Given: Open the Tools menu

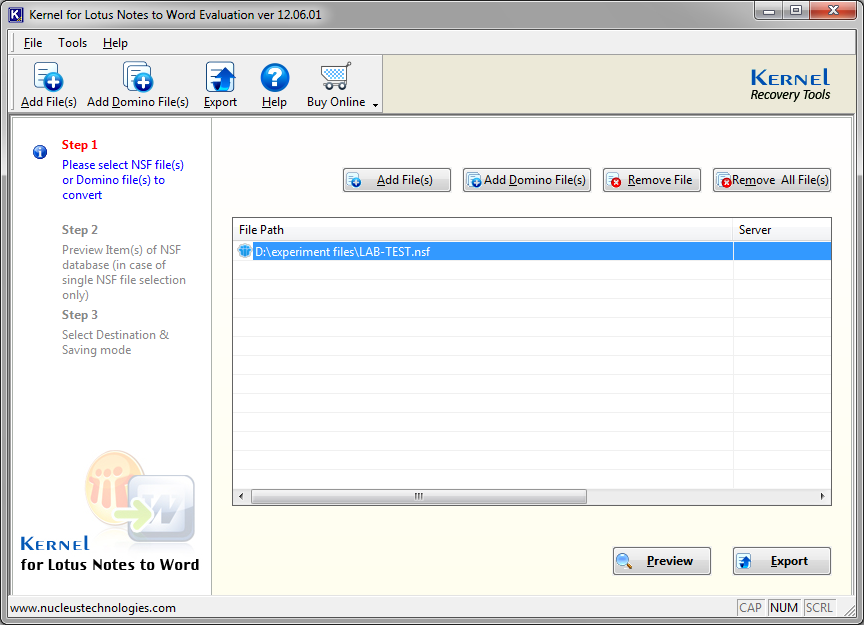Looking at the screenshot, I should coord(73,43).
